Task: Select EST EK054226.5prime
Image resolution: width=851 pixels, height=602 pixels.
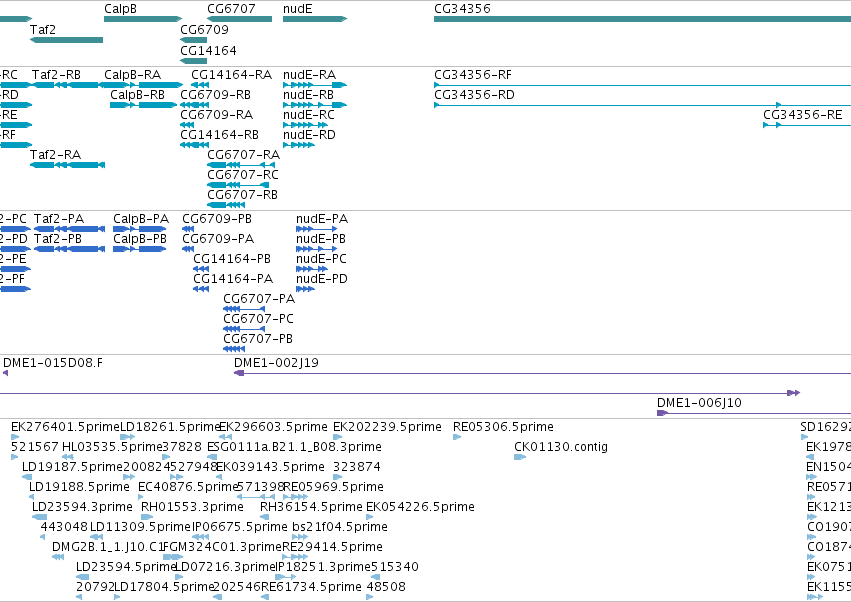Action: pyautogui.click(x=421, y=507)
